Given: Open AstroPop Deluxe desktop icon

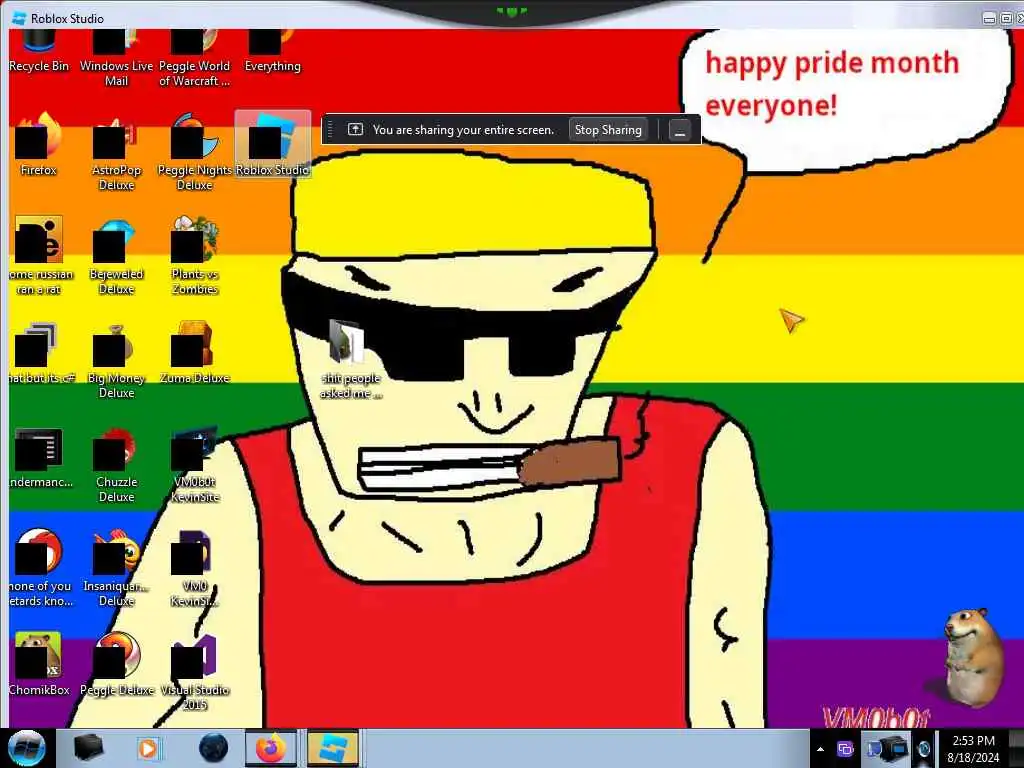Looking at the screenshot, I should point(116,153).
